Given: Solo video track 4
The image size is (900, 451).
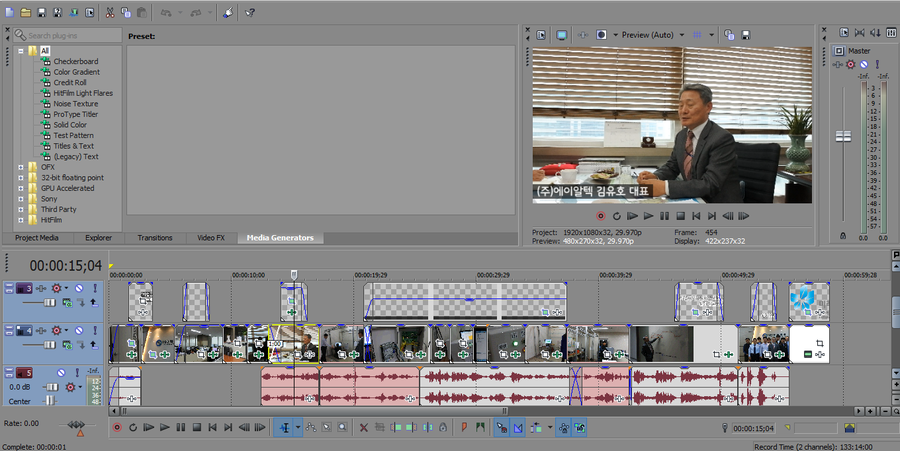Looking at the screenshot, I should (95, 331).
